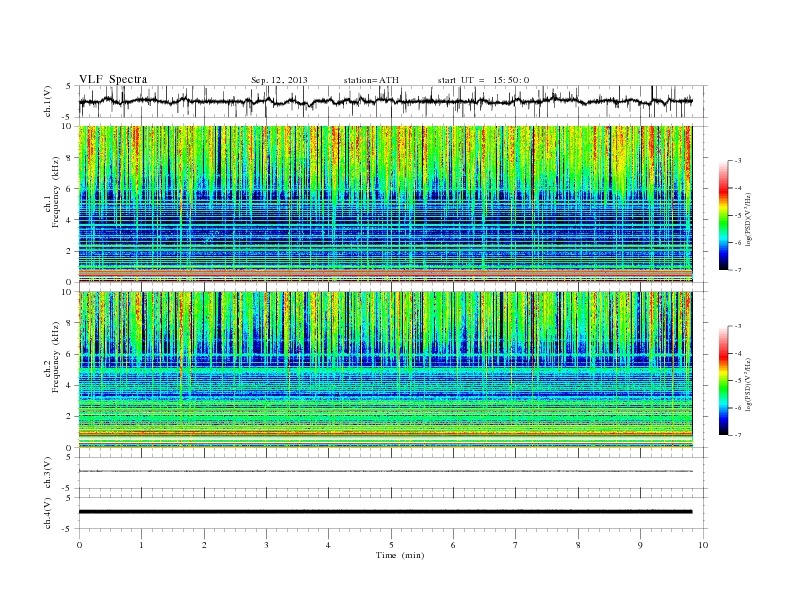Click the "VLF Spectra" plot title
The height and width of the screenshot is (612, 792).
point(113,79)
